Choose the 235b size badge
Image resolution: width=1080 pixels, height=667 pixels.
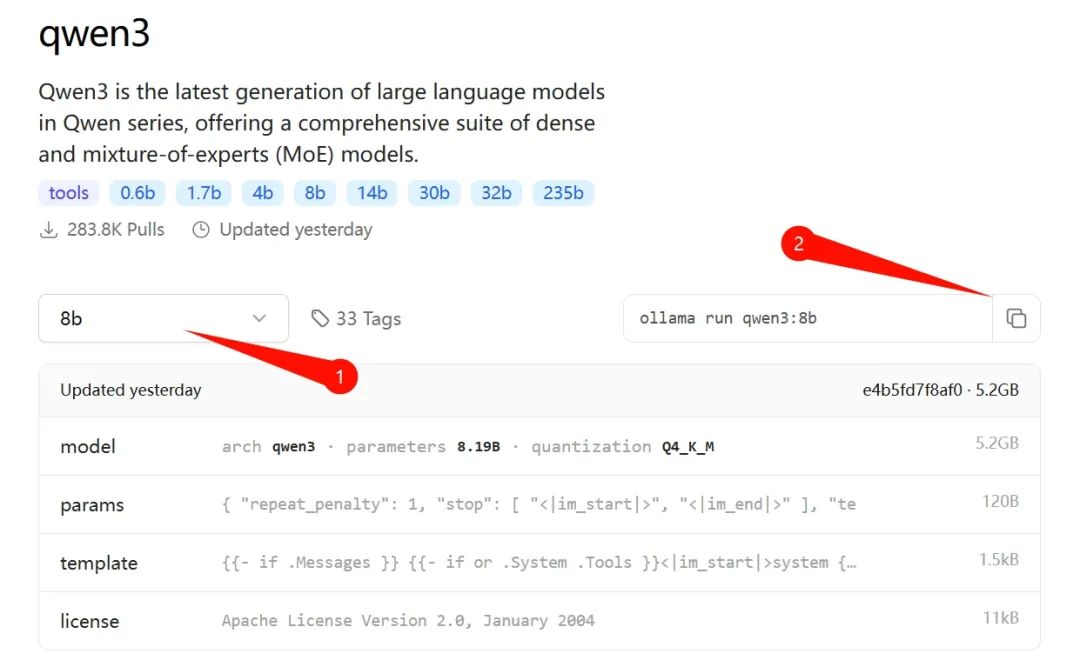(563, 193)
